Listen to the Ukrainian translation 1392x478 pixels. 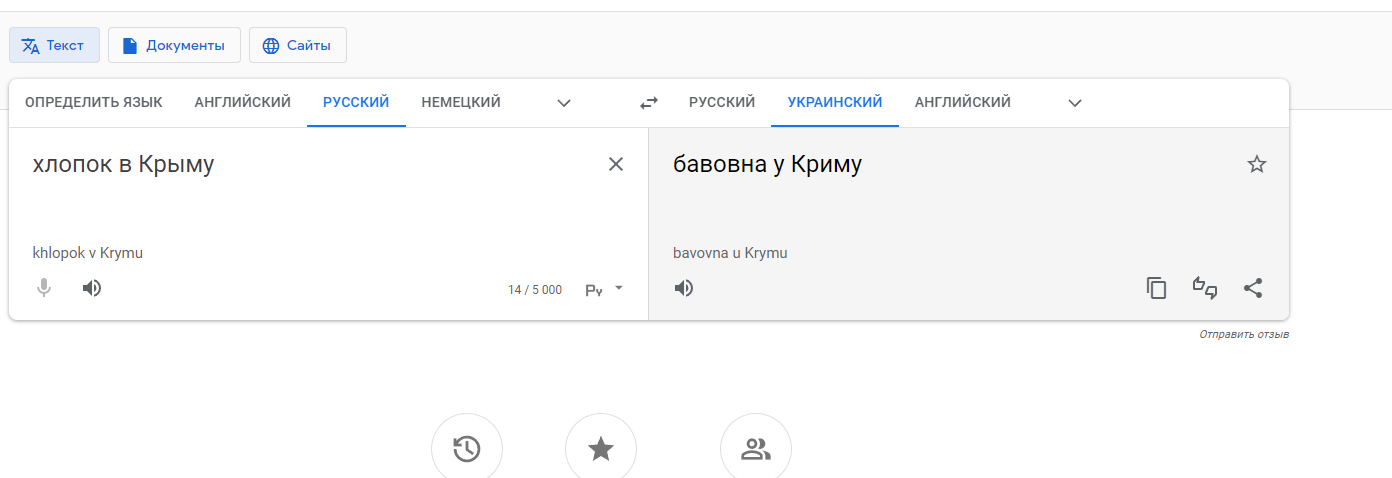tap(684, 288)
